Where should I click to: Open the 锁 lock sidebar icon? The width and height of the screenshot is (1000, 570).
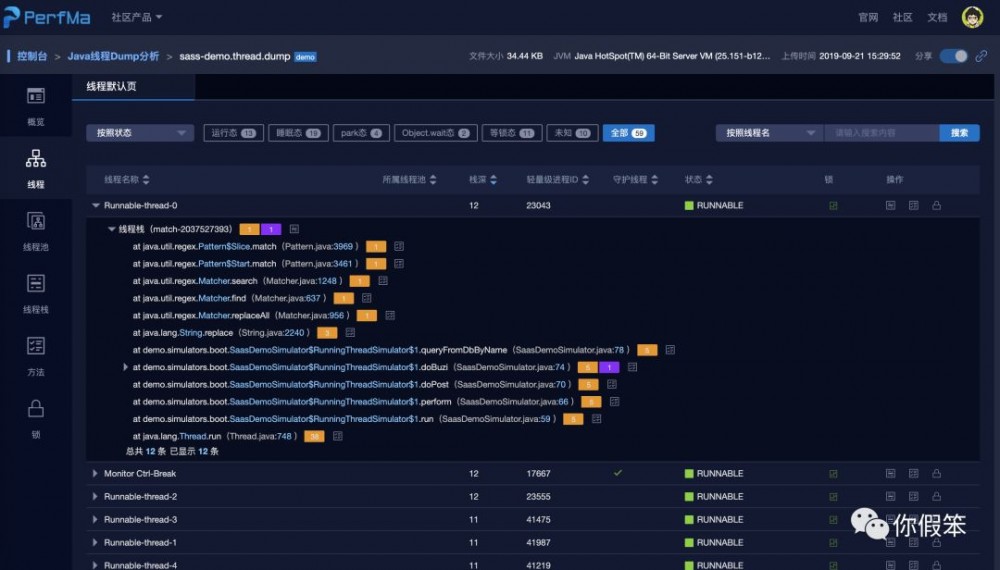(x=36, y=416)
